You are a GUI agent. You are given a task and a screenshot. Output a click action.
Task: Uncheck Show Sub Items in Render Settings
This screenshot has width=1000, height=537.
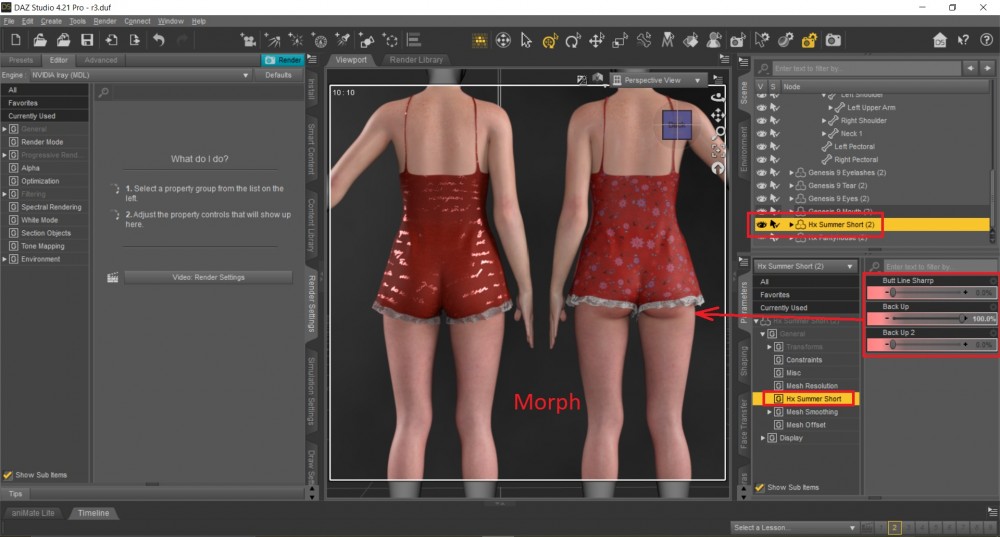click(8, 475)
